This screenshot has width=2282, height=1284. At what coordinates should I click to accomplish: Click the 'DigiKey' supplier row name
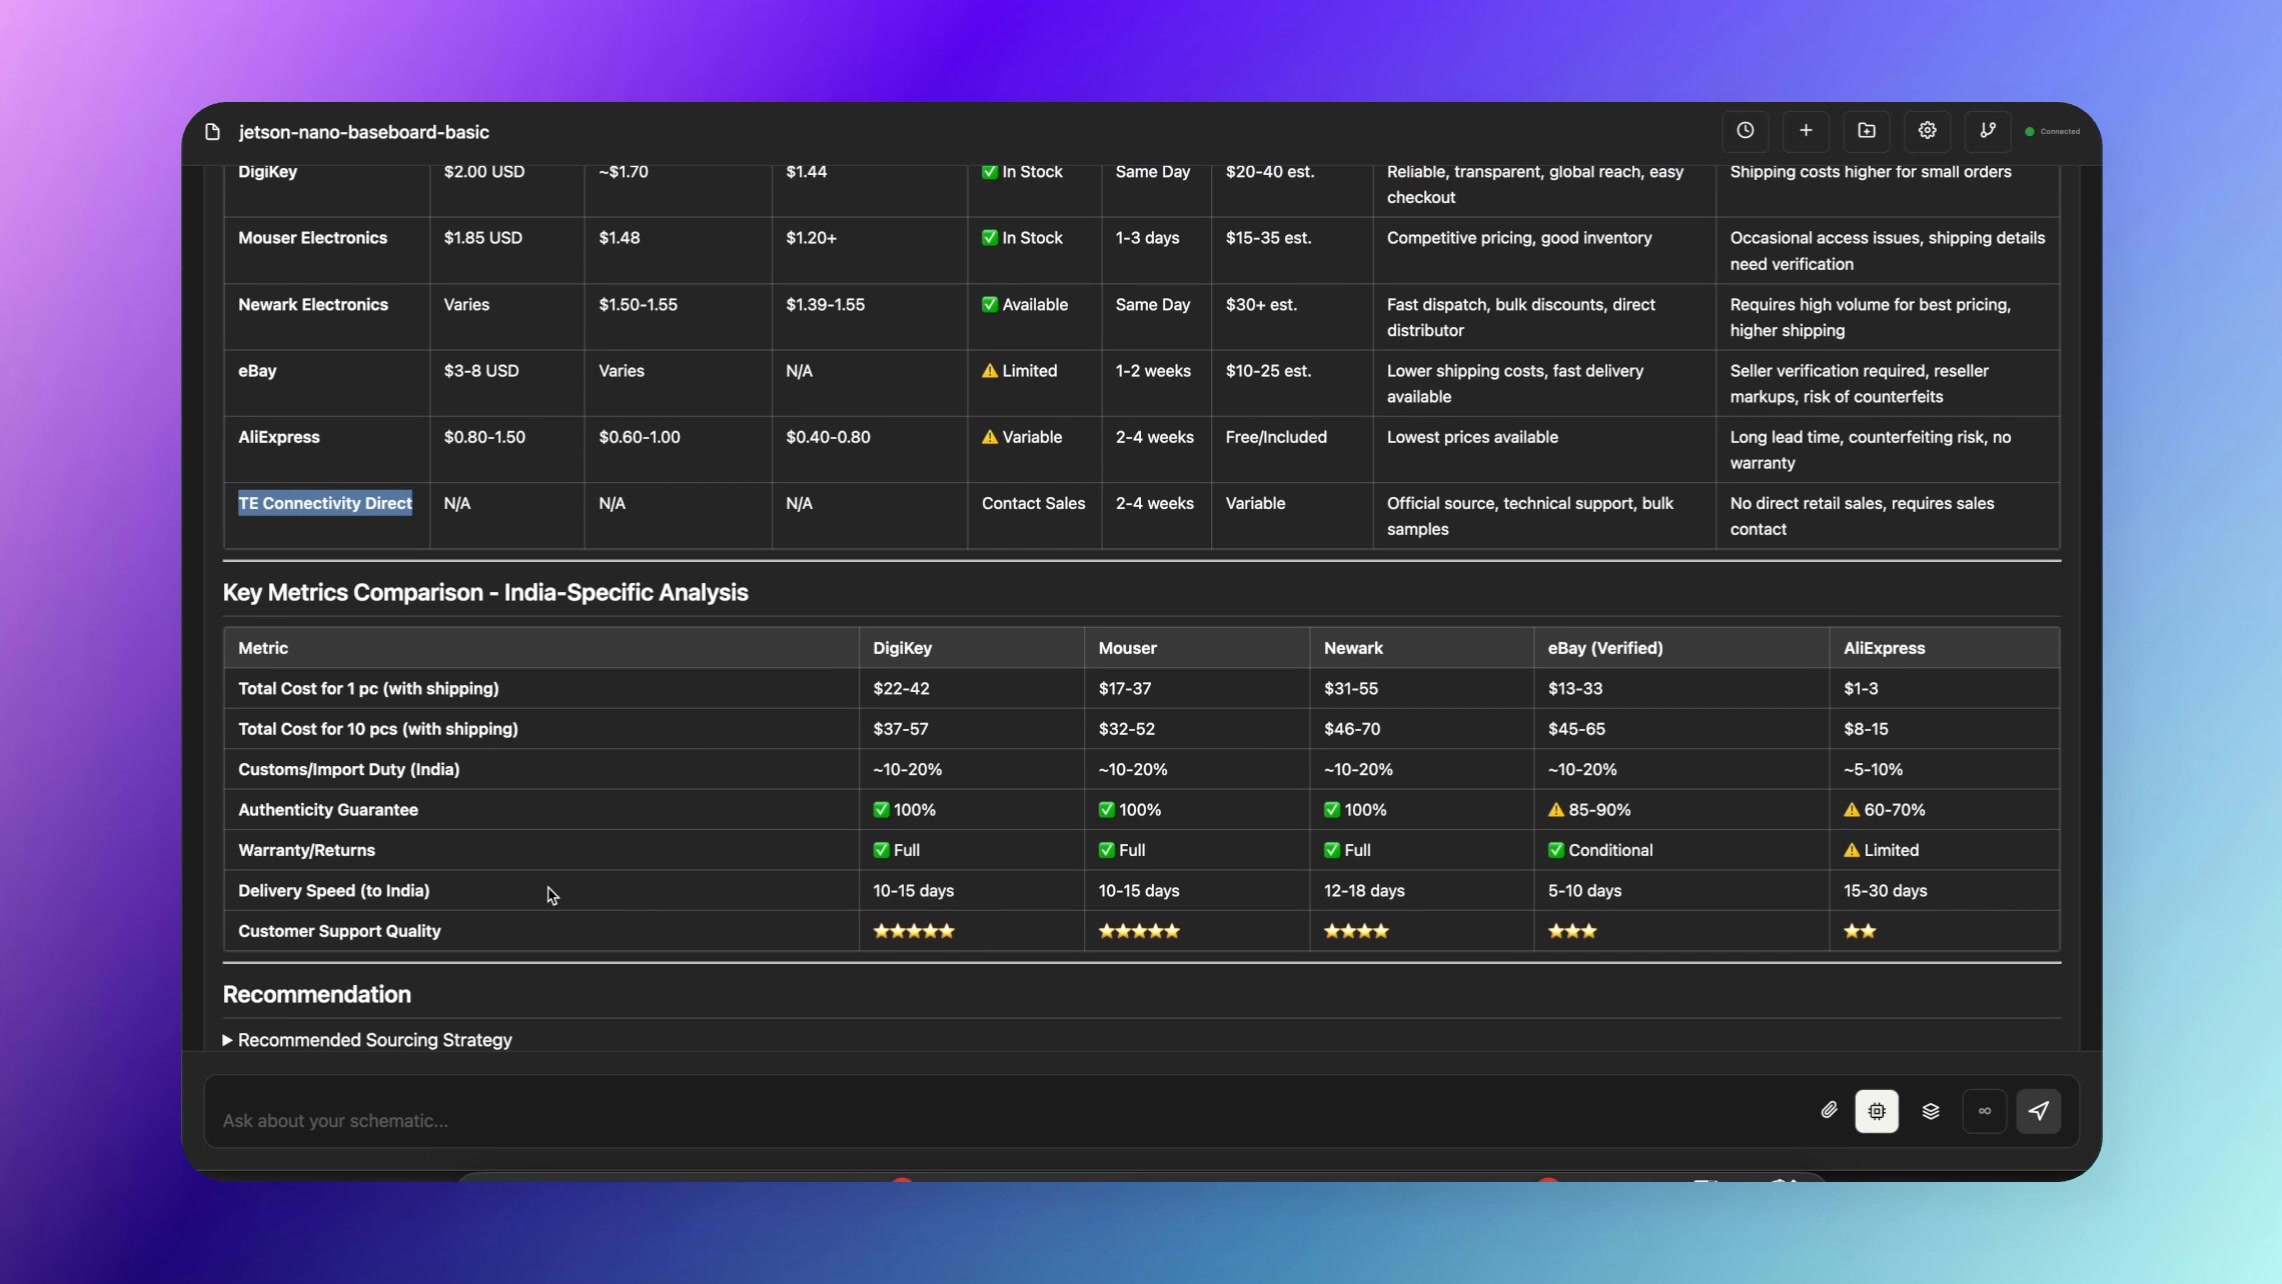[268, 172]
